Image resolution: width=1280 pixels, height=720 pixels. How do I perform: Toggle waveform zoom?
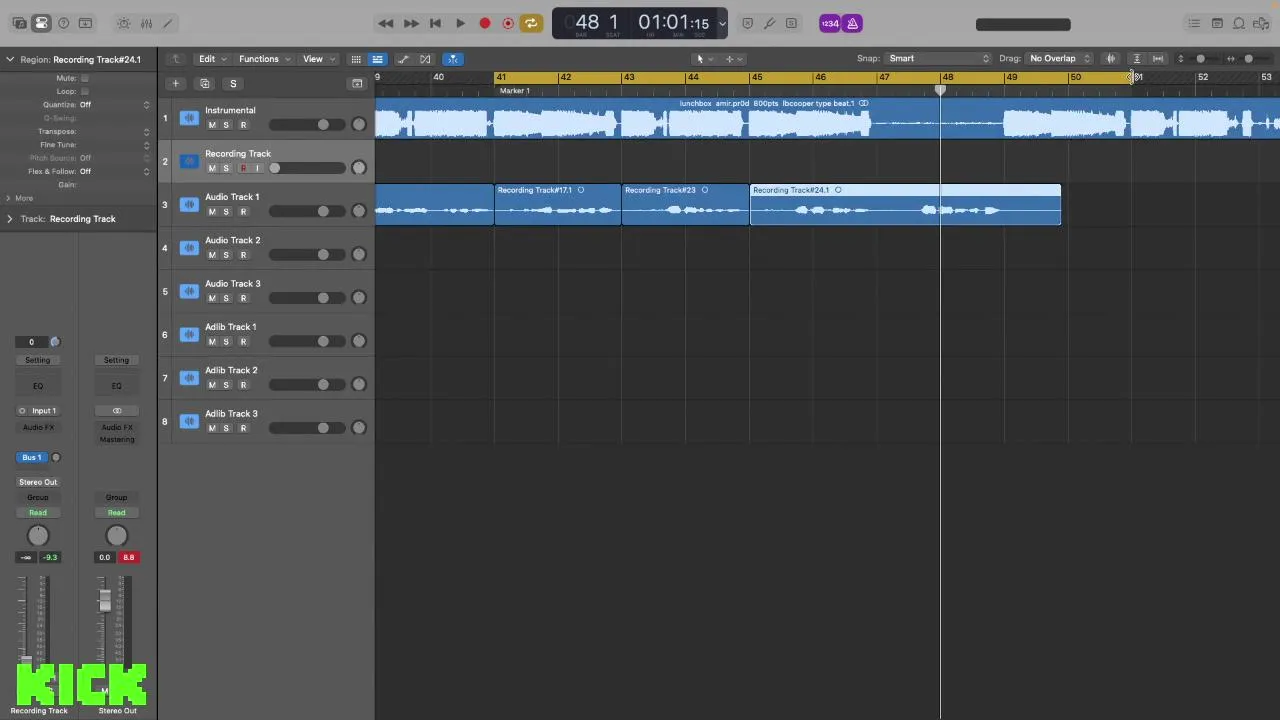tap(1111, 59)
